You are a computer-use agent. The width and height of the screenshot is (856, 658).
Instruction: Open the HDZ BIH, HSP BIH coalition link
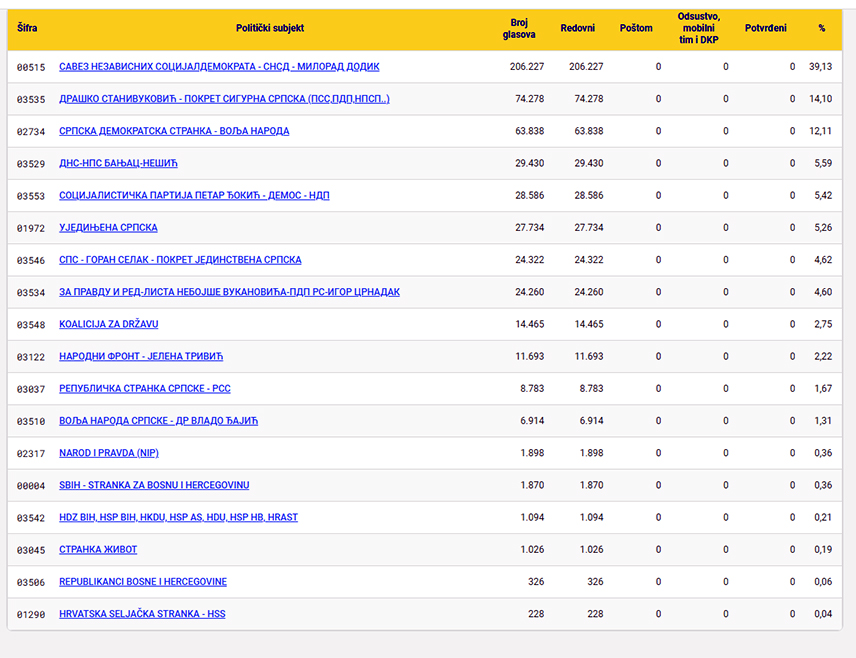pos(179,518)
